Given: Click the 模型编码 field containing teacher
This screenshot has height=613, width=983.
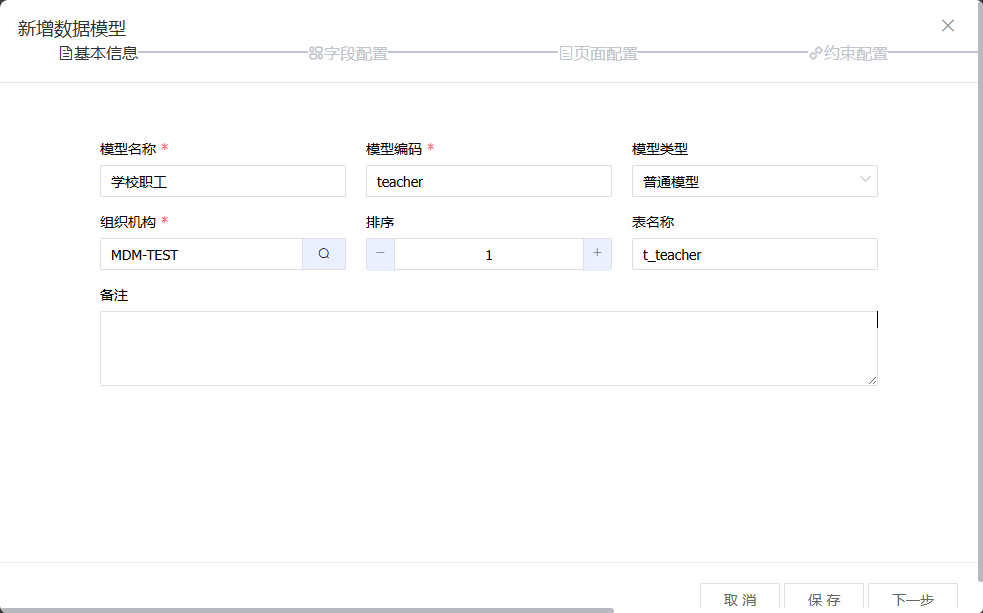Looking at the screenshot, I should pos(488,181).
